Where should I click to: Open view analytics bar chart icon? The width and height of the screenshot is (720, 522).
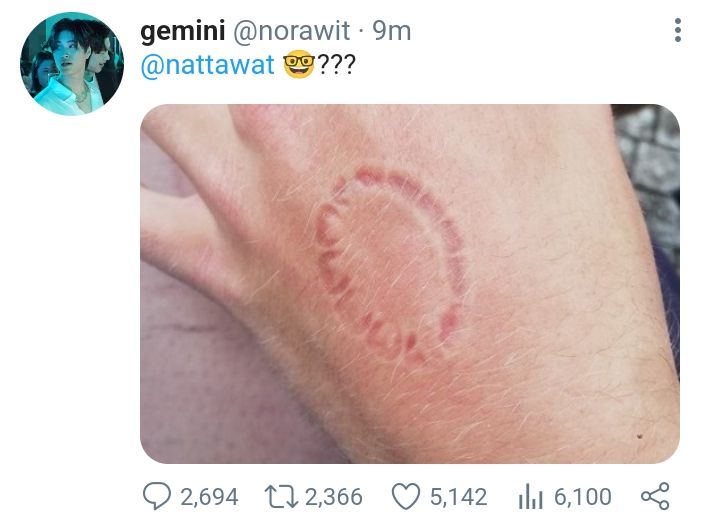[x=530, y=497]
